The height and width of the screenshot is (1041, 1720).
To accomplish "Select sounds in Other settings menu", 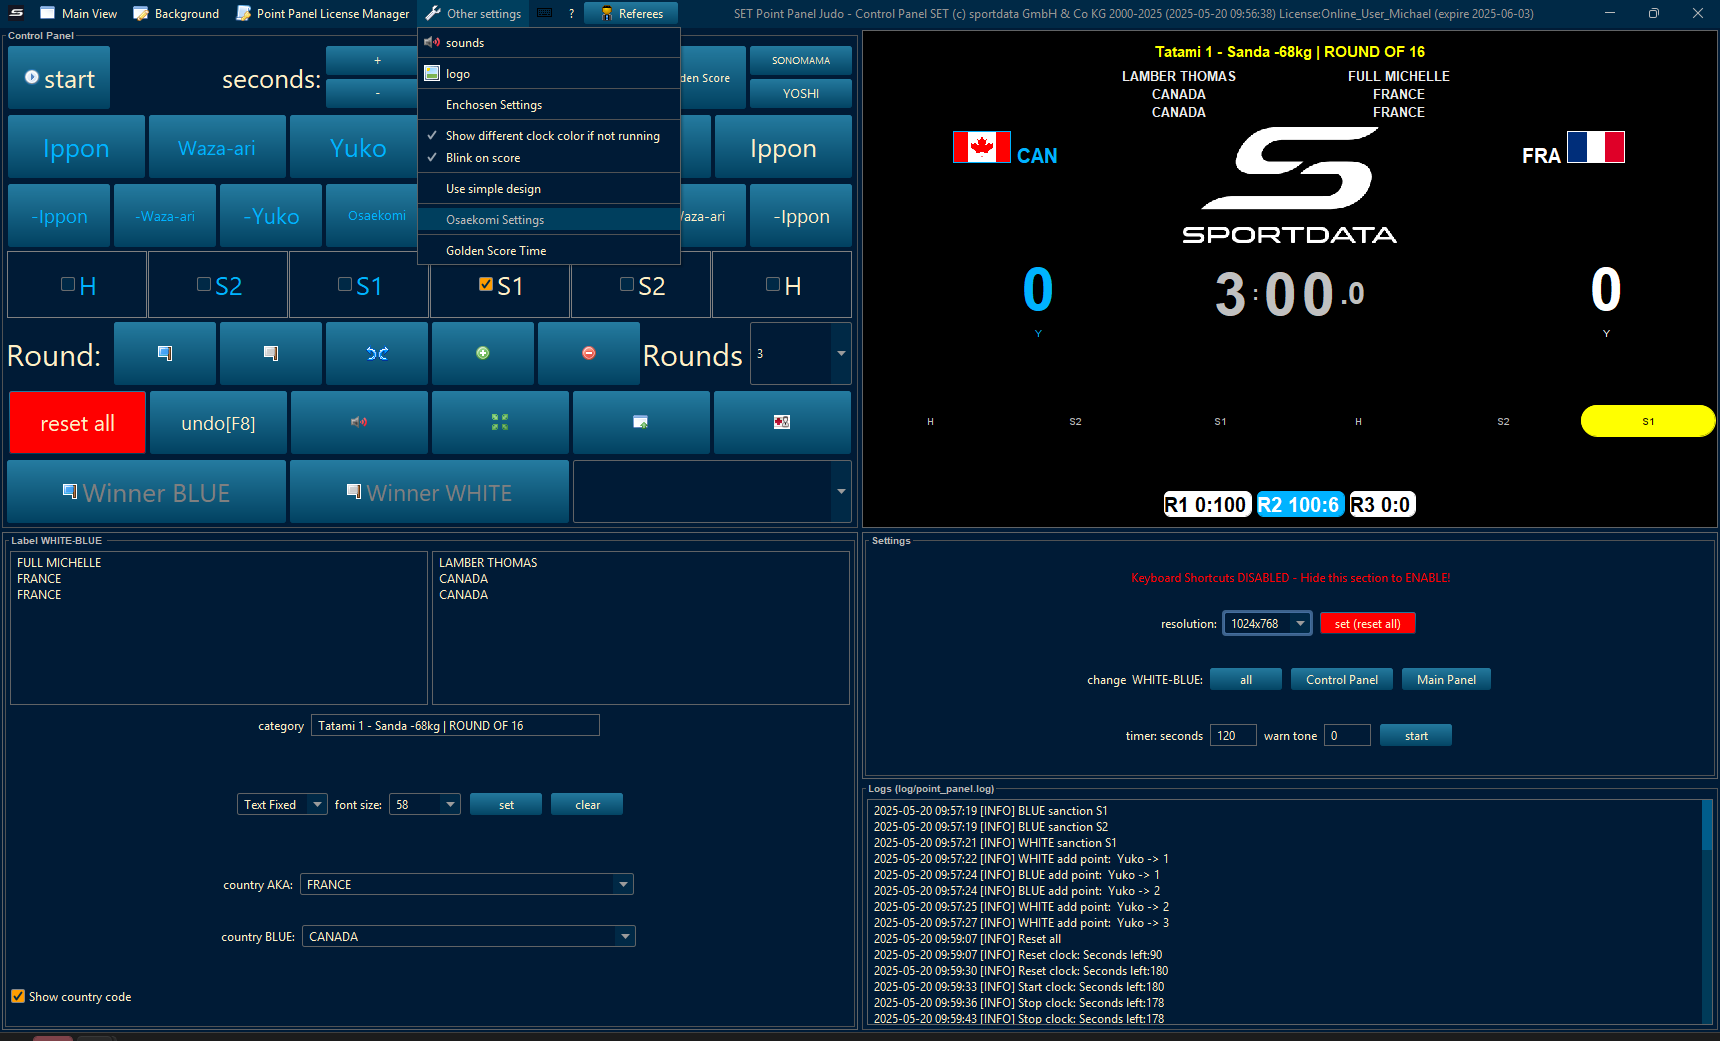I will 549,43.
